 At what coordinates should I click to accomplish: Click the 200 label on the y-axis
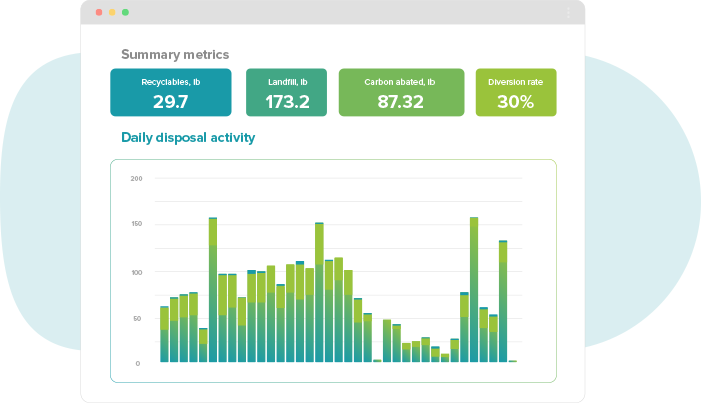tap(136, 179)
